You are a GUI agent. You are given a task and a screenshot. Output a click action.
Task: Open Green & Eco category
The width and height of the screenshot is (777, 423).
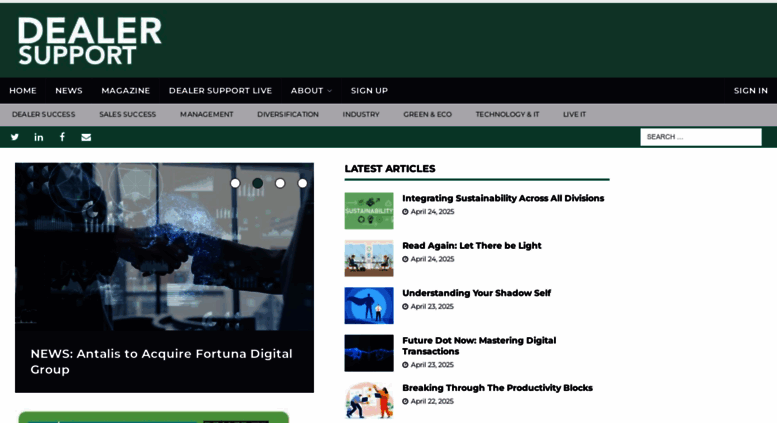tap(428, 114)
